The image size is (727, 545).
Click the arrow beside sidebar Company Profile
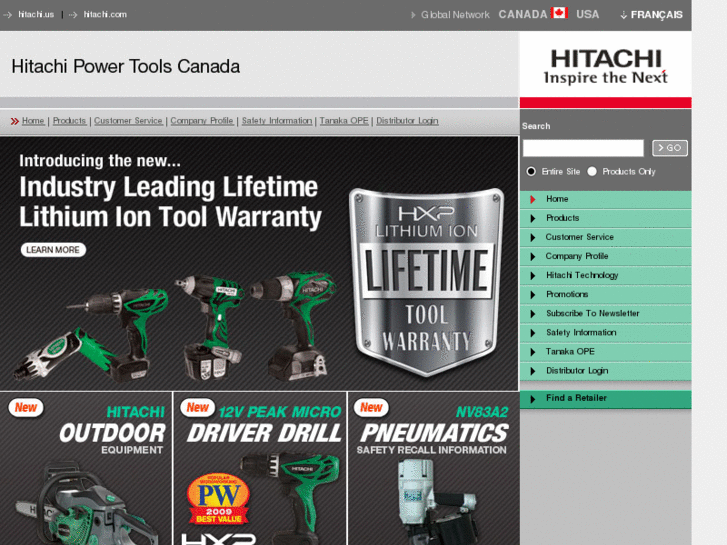533,256
